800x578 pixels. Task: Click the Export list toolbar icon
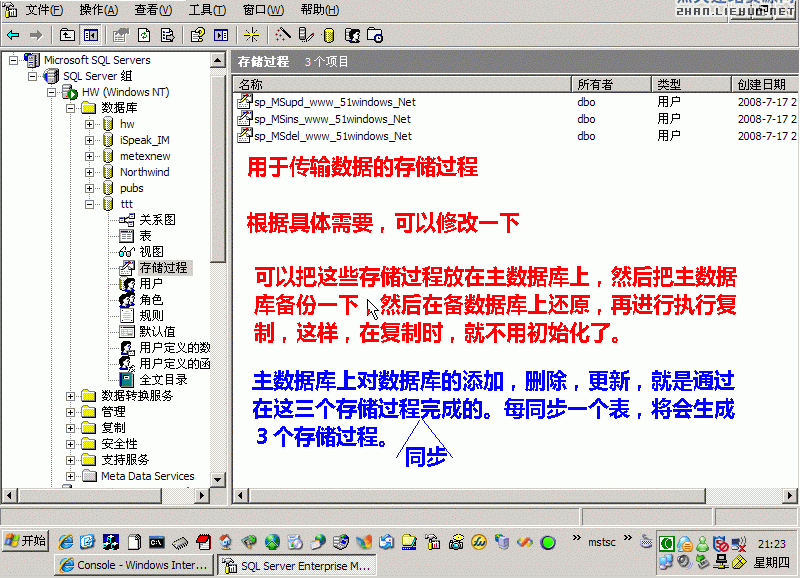pyautogui.click(x=167, y=35)
